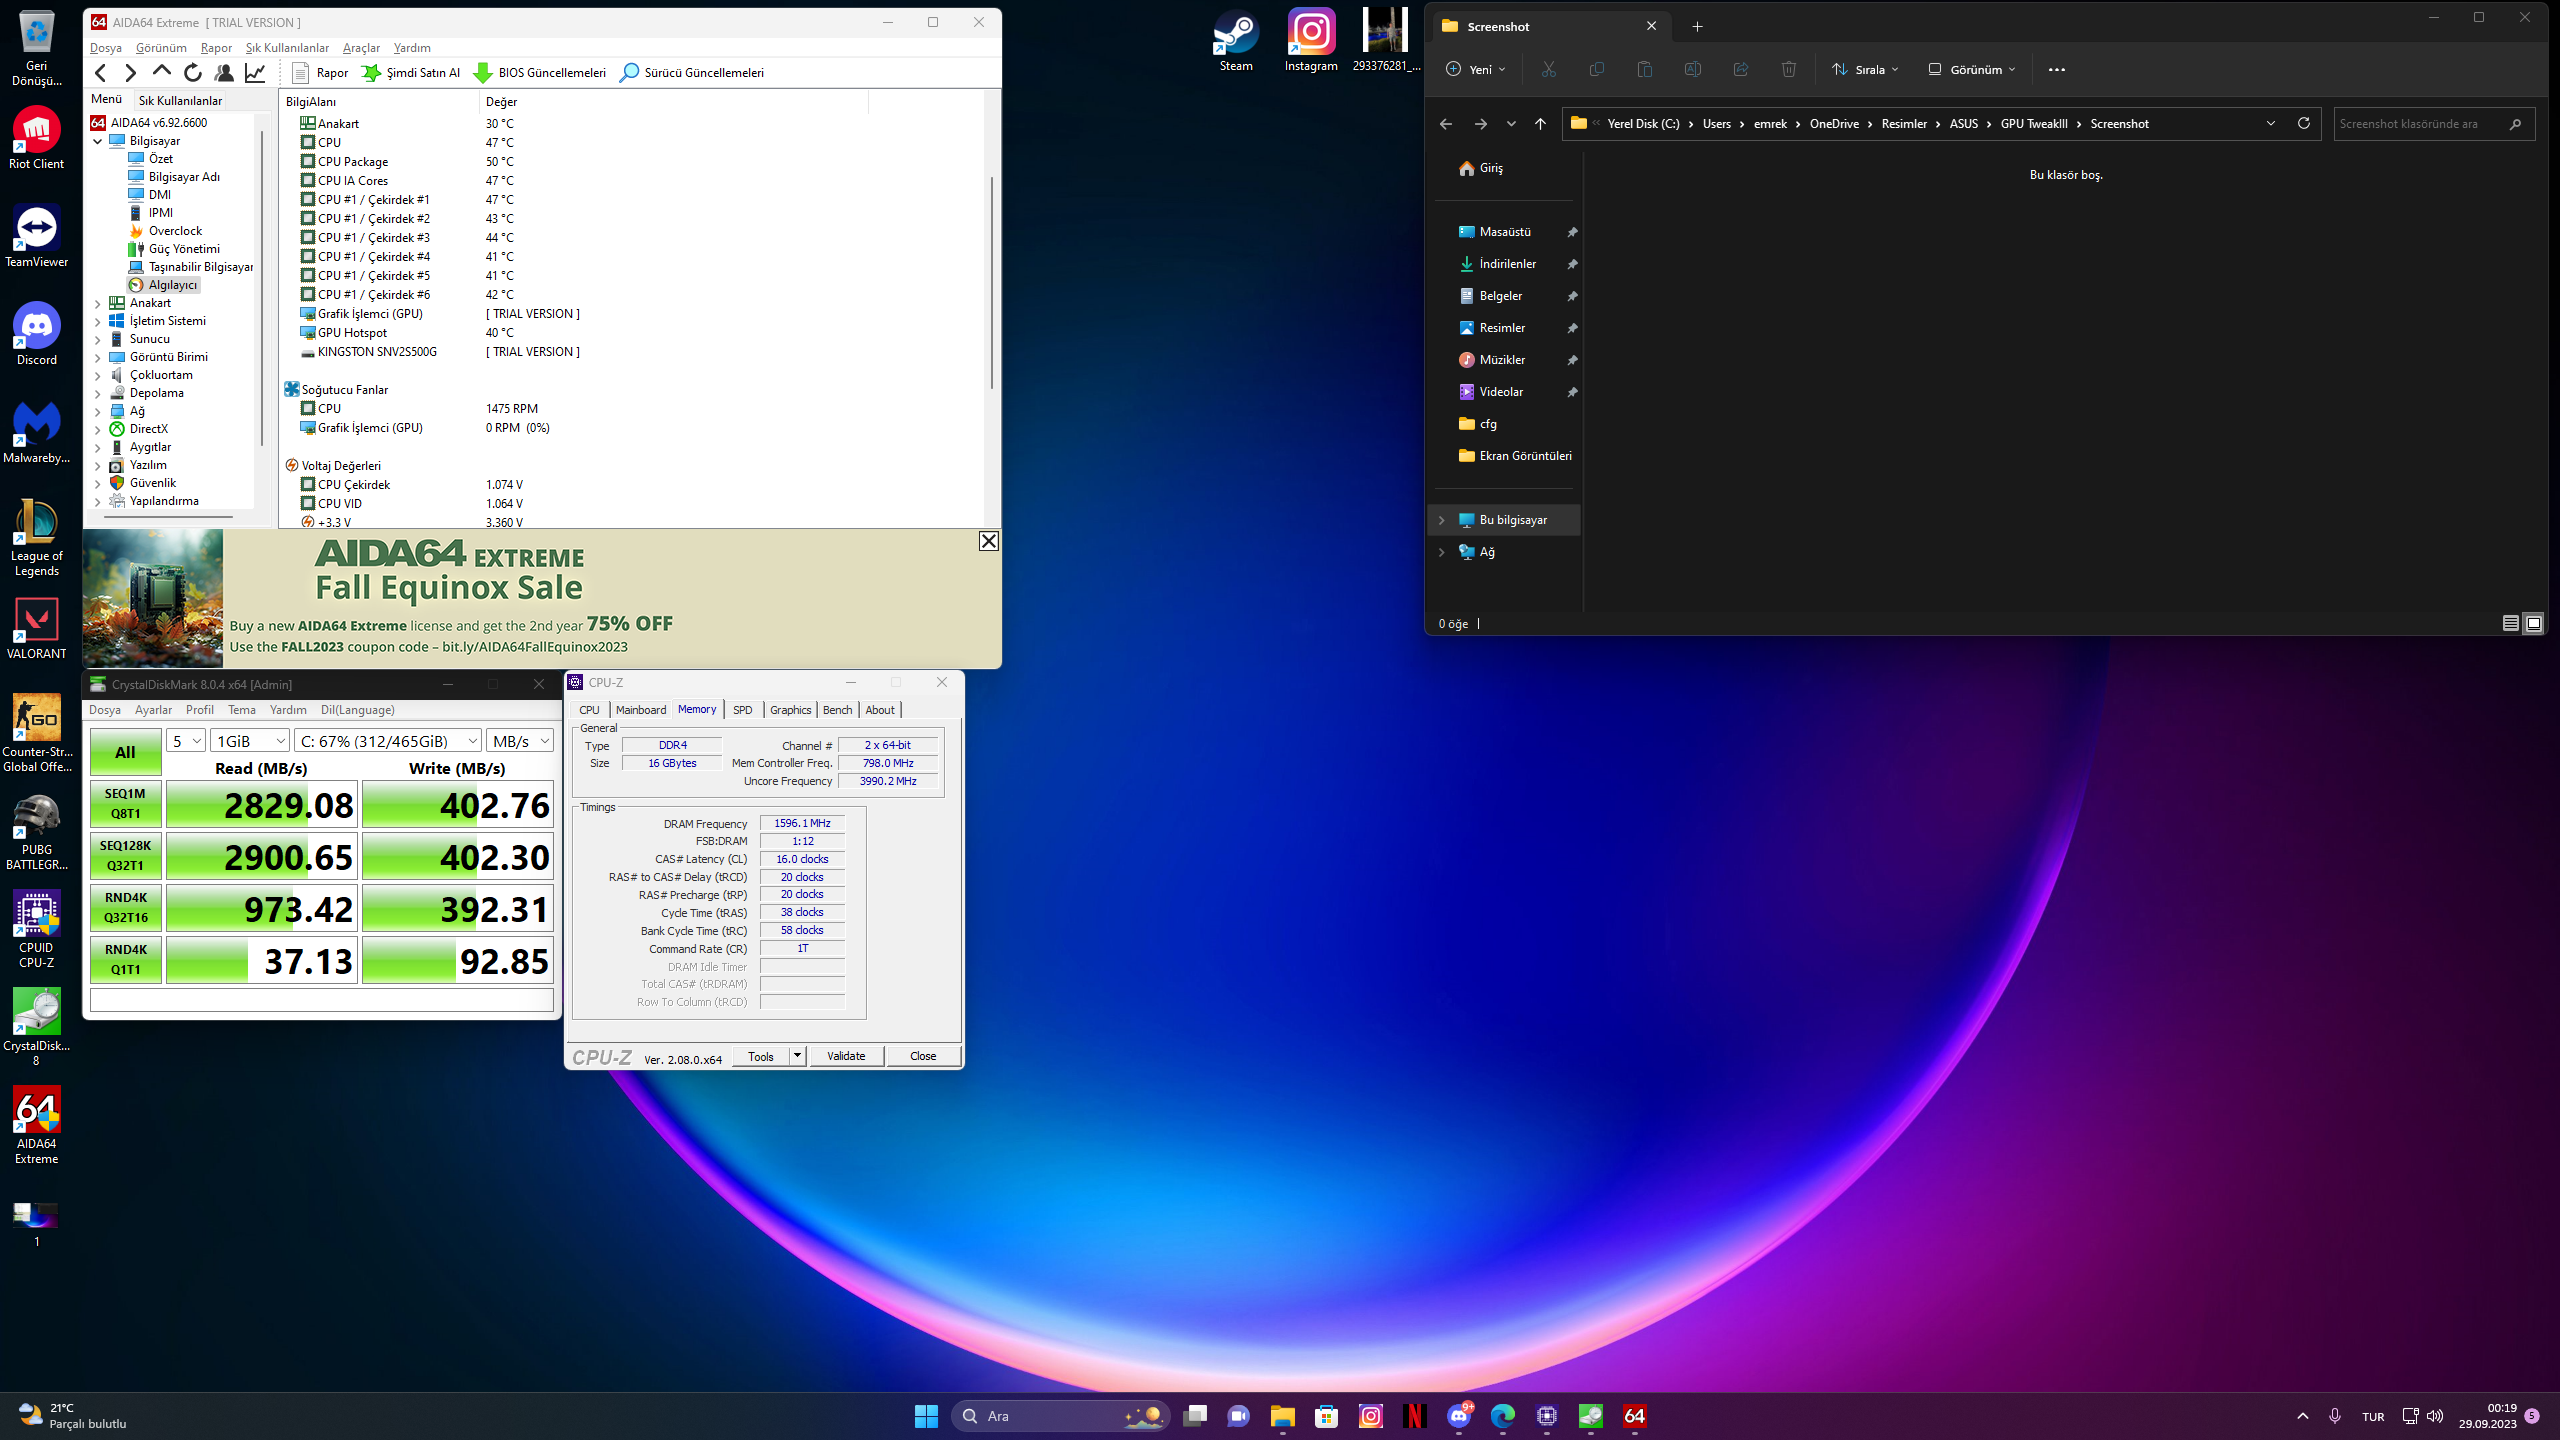Image resolution: width=2560 pixels, height=1440 pixels.
Task: Switch Explorer to details view layout
Action: pos(2510,623)
